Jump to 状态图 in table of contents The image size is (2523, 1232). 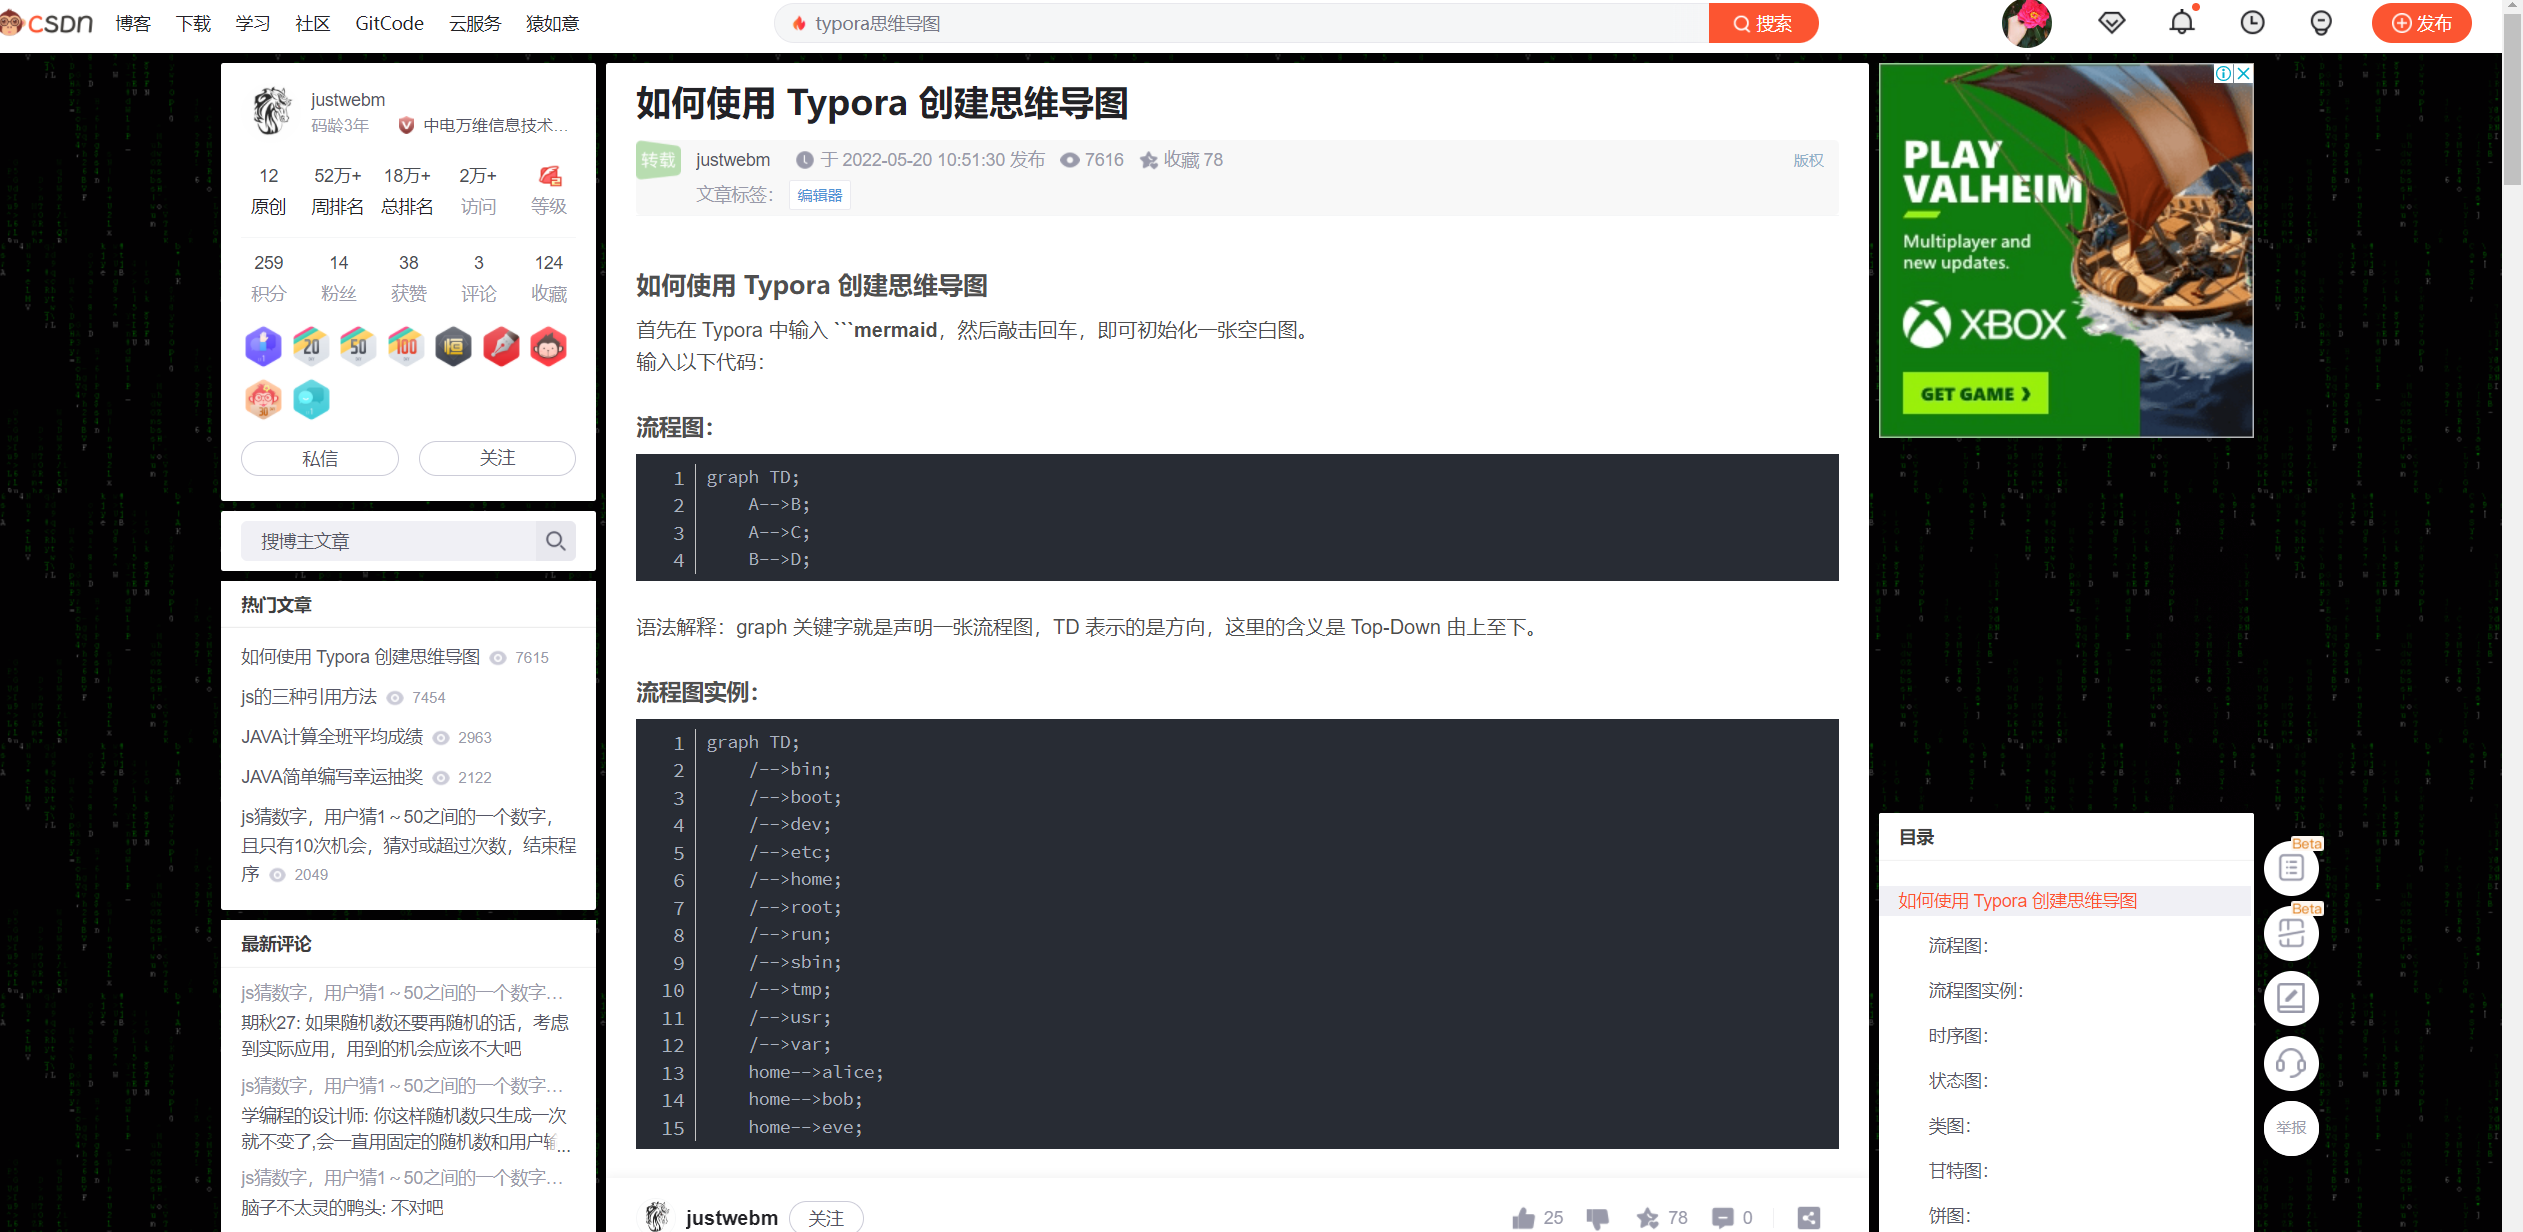coord(1958,1080)
